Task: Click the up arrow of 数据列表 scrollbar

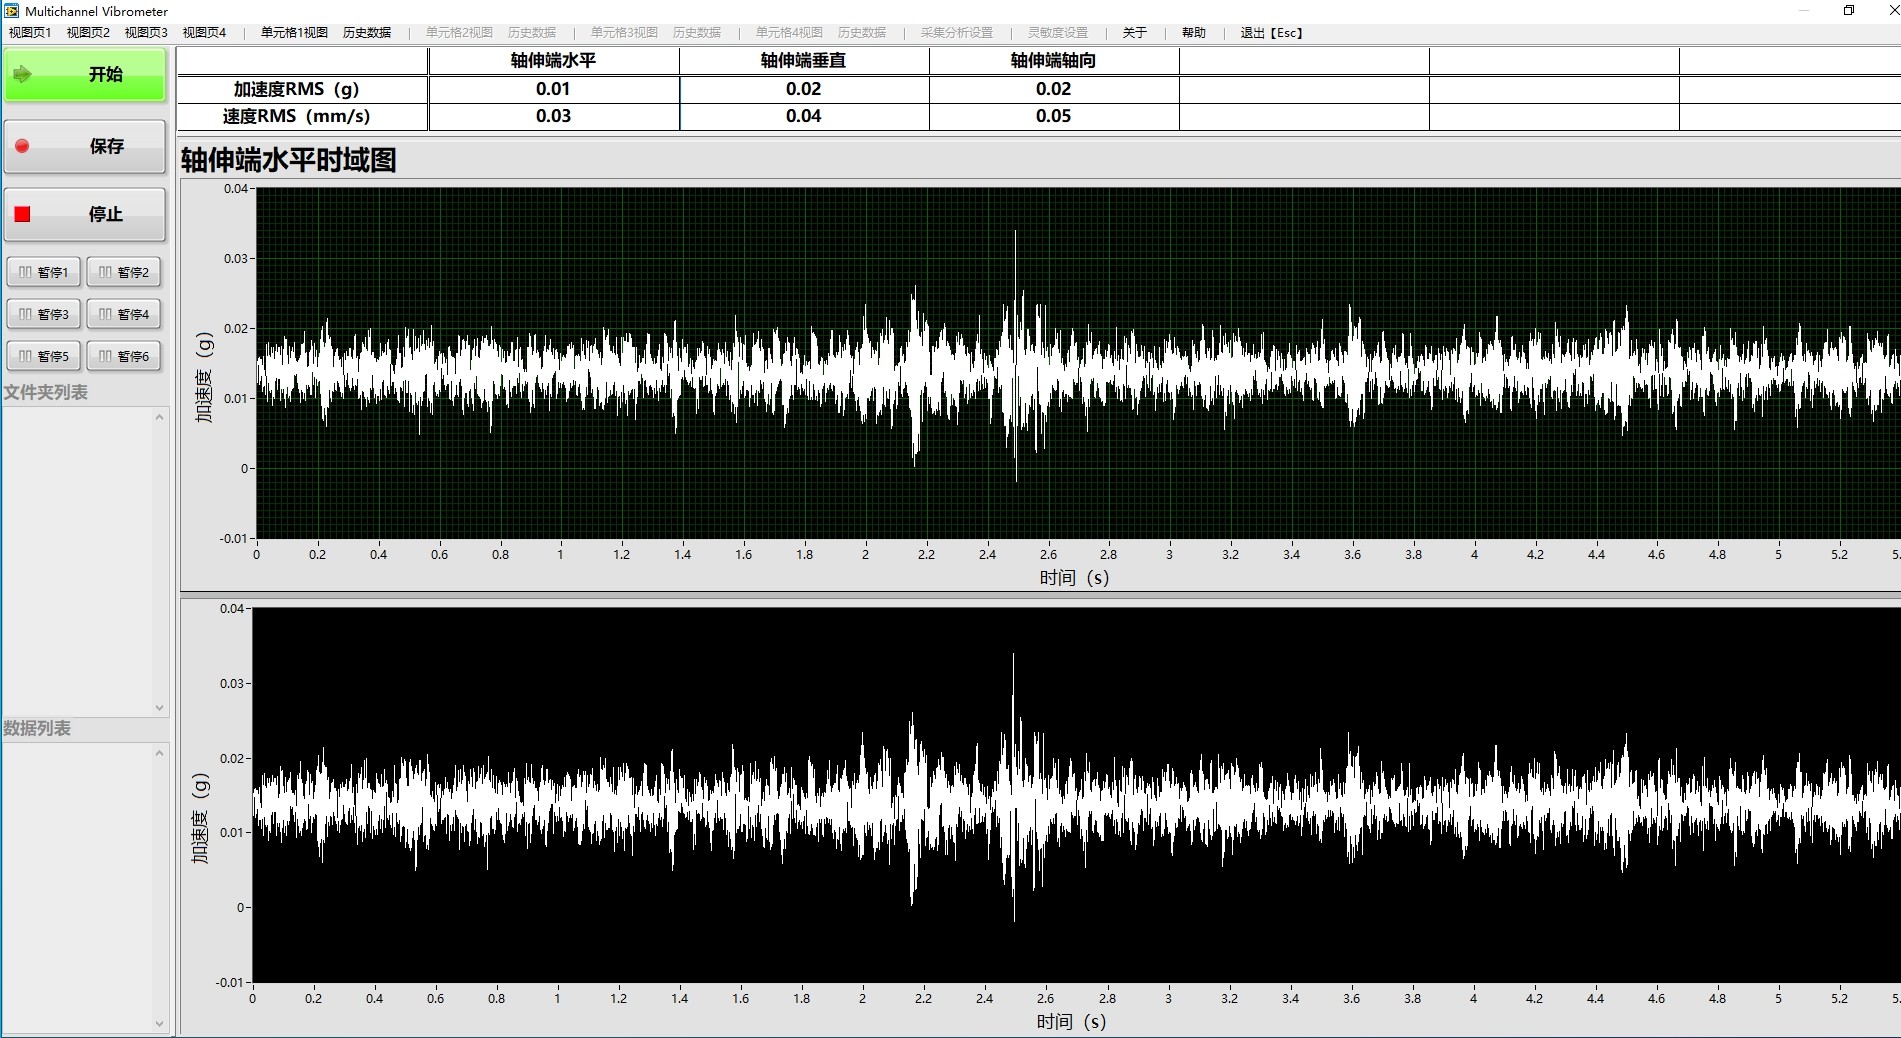Action: coord(159,753)
